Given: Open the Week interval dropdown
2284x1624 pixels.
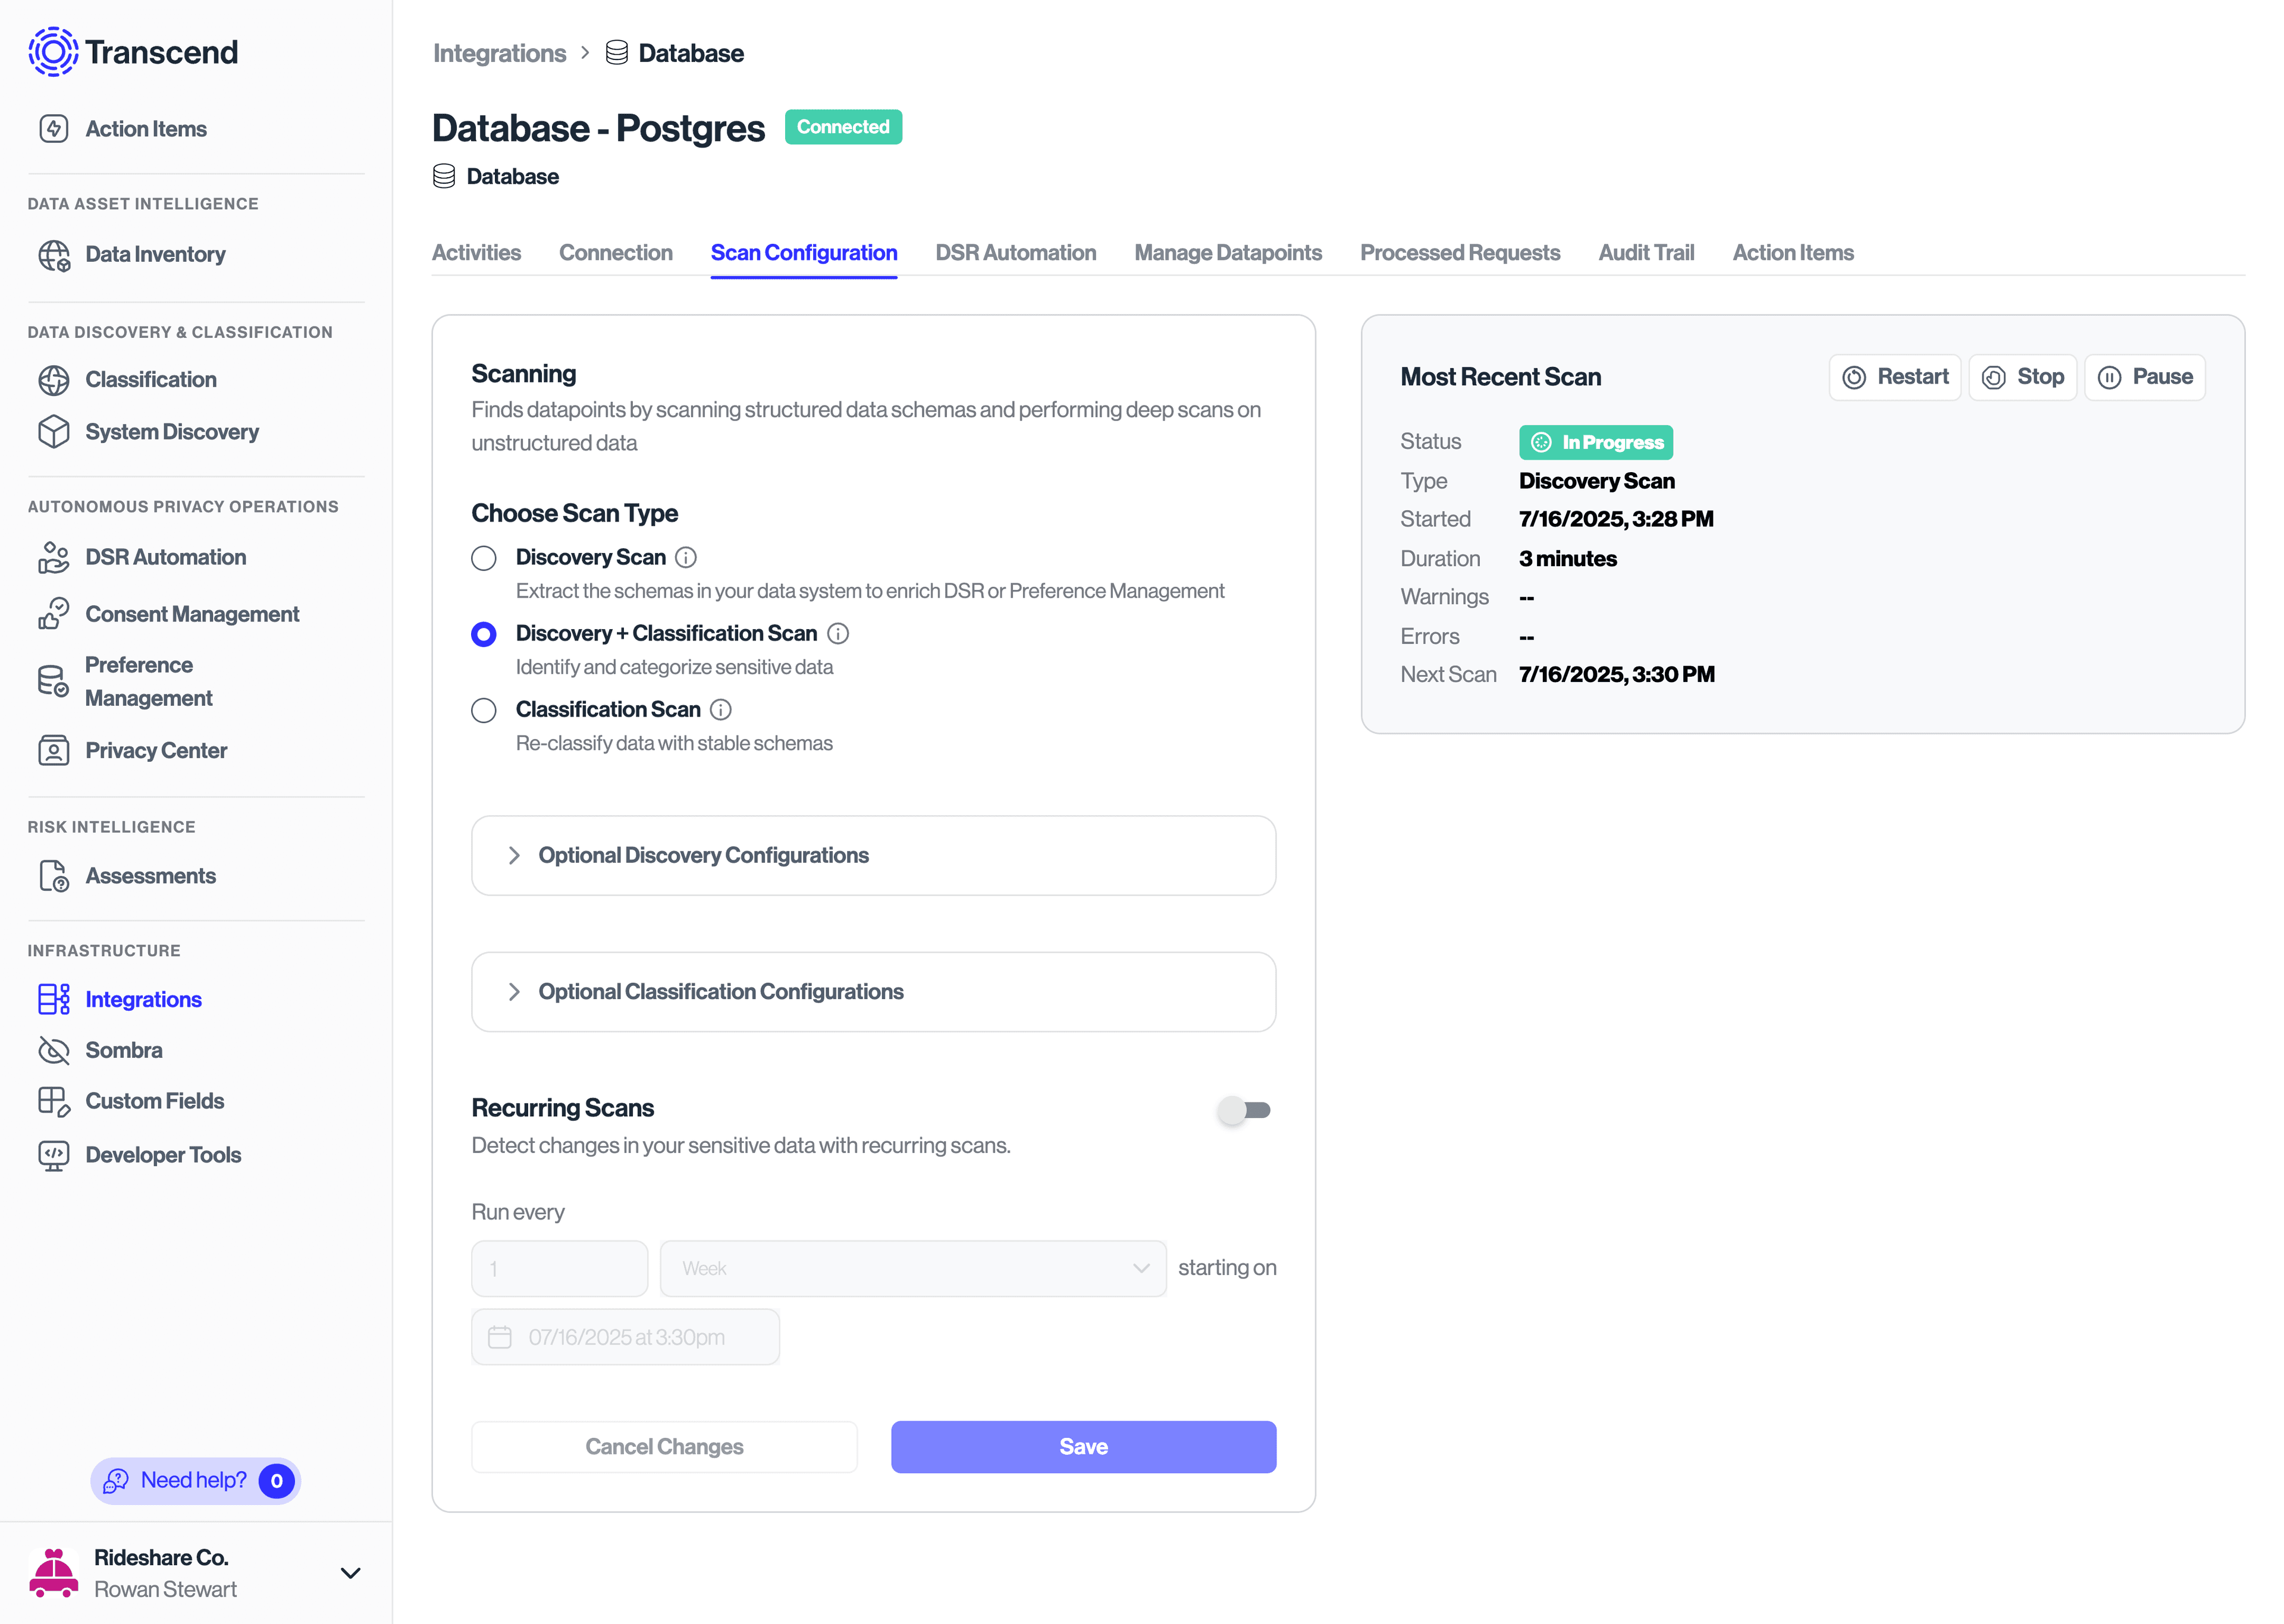Looking at the screenshot, I should coord(912,1269).
